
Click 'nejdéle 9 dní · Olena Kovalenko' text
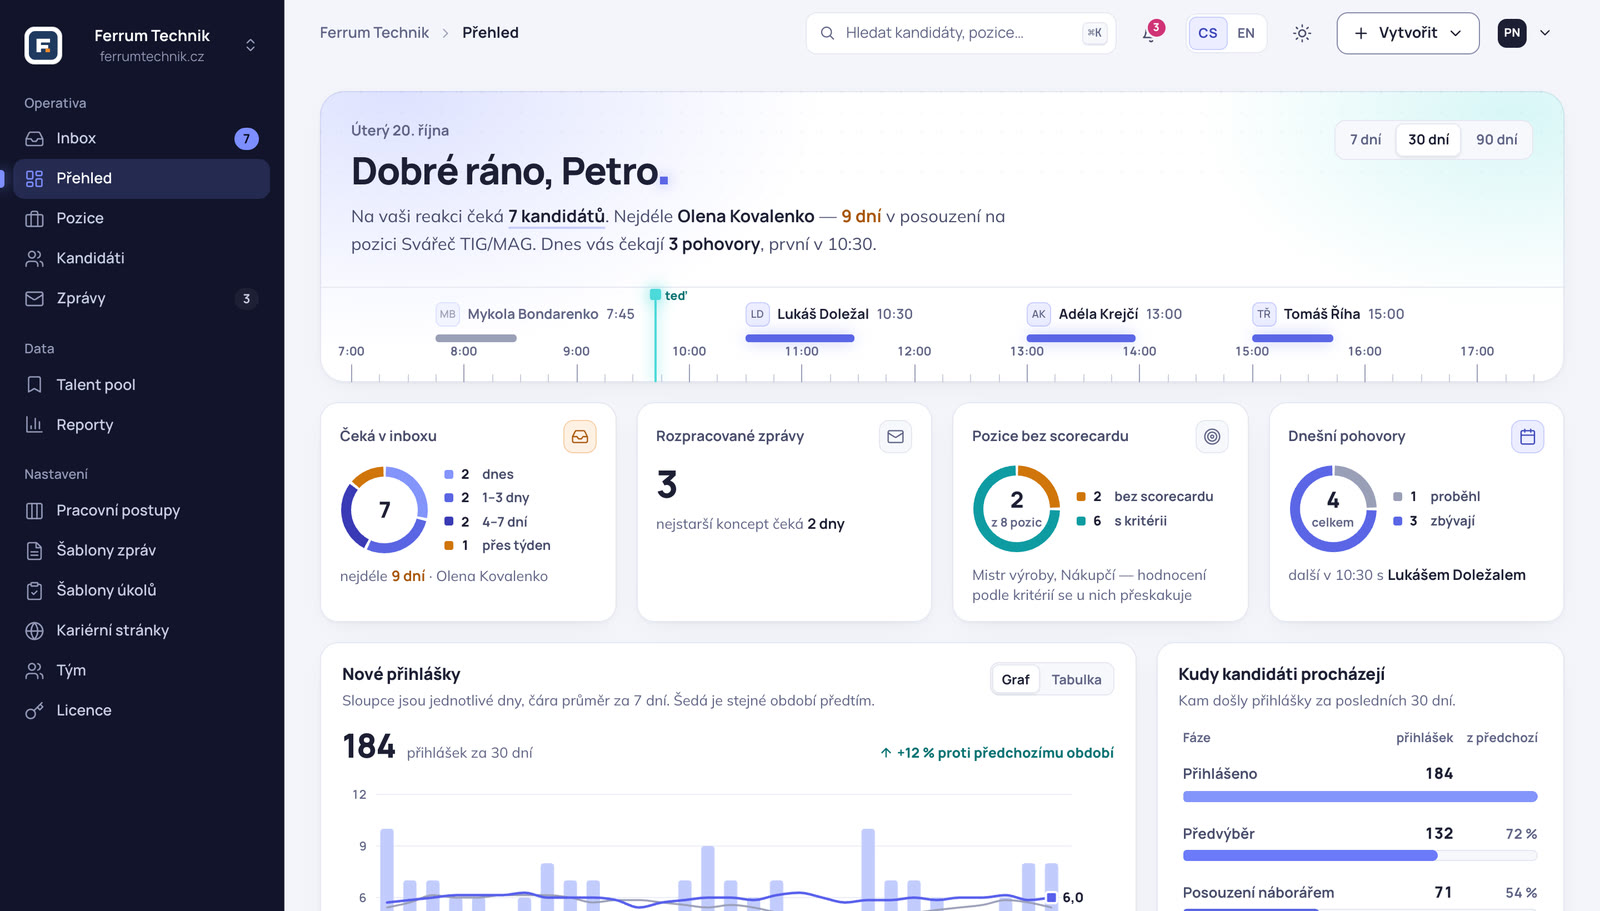[x=444, y=576]
